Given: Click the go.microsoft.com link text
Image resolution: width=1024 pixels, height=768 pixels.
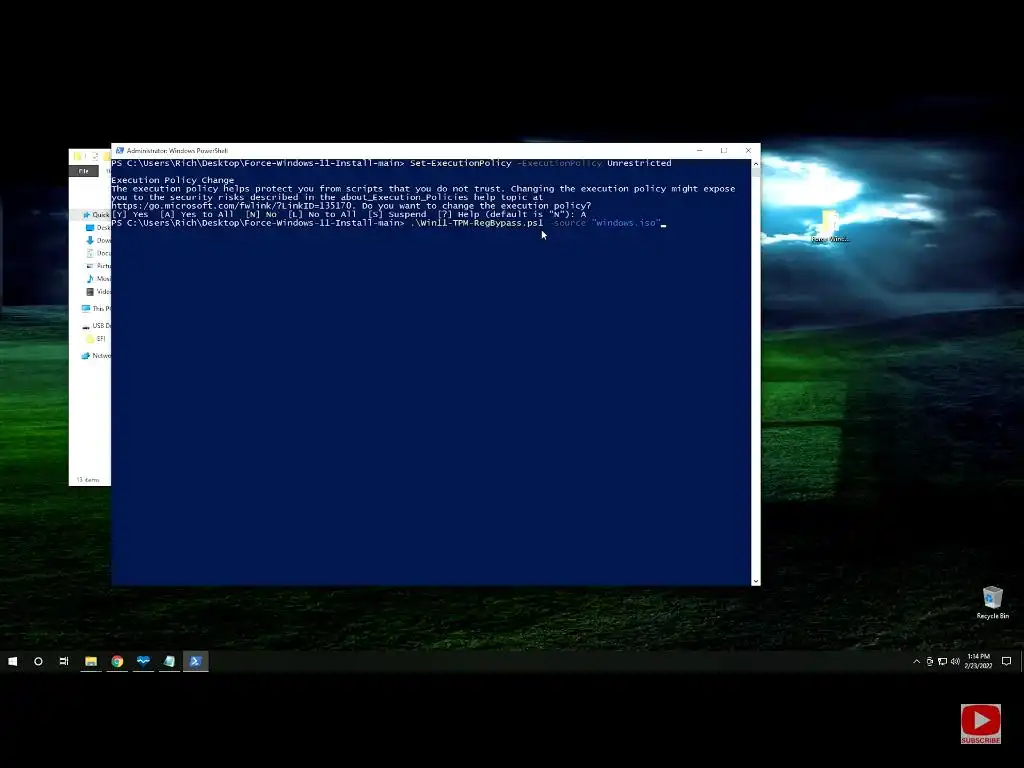Looking at the screenshot, I should click(x=232, y=206).
